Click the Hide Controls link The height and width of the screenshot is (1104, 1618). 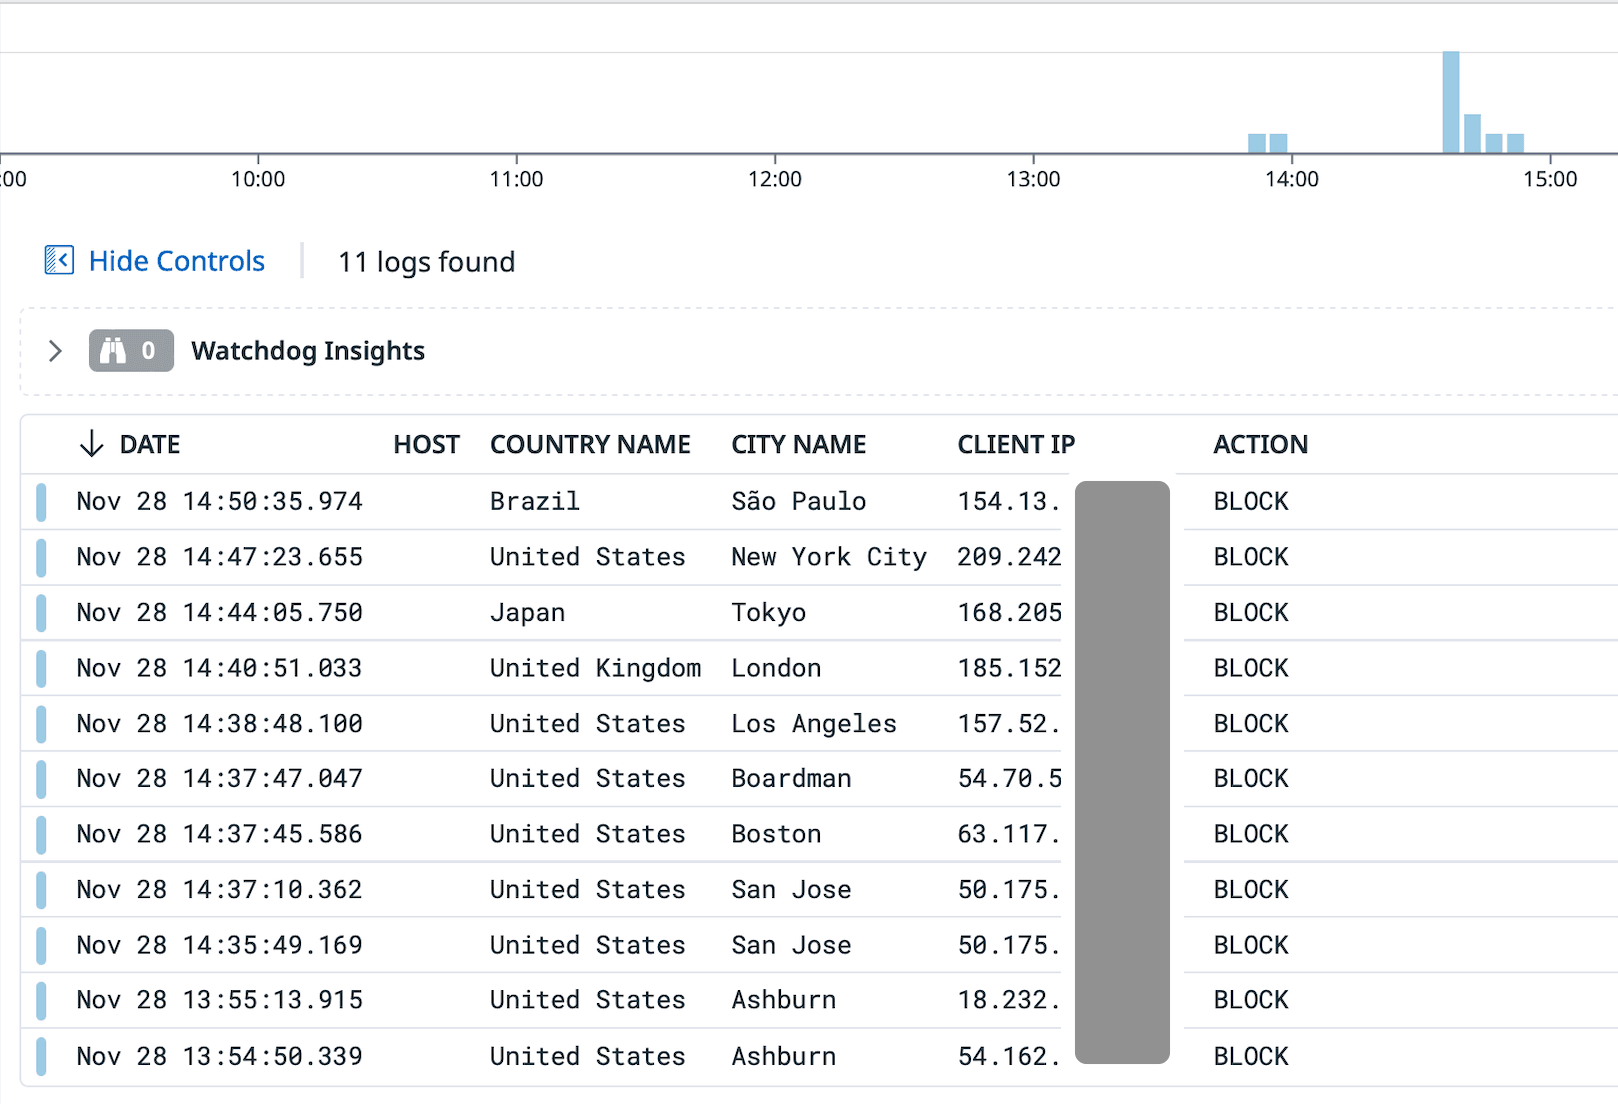176,261
